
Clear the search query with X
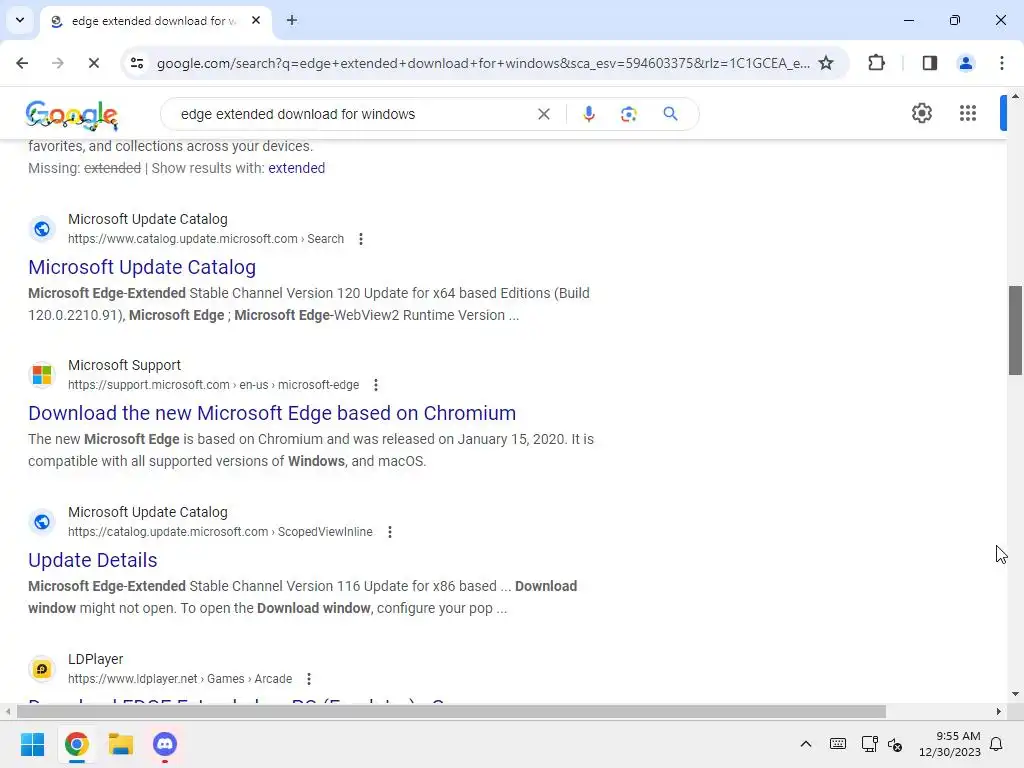pos(543,114)
